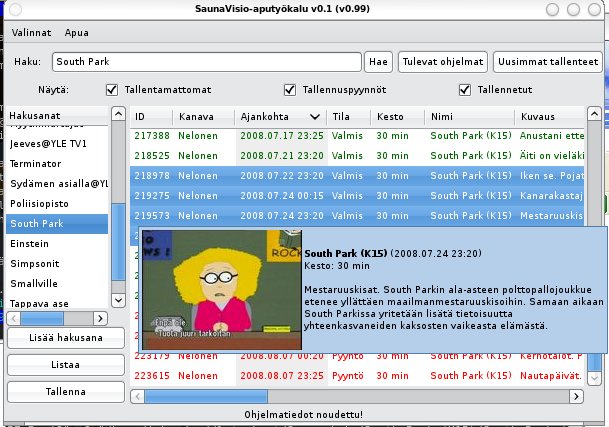Select the Simpsonit keyword

(57, 264)
